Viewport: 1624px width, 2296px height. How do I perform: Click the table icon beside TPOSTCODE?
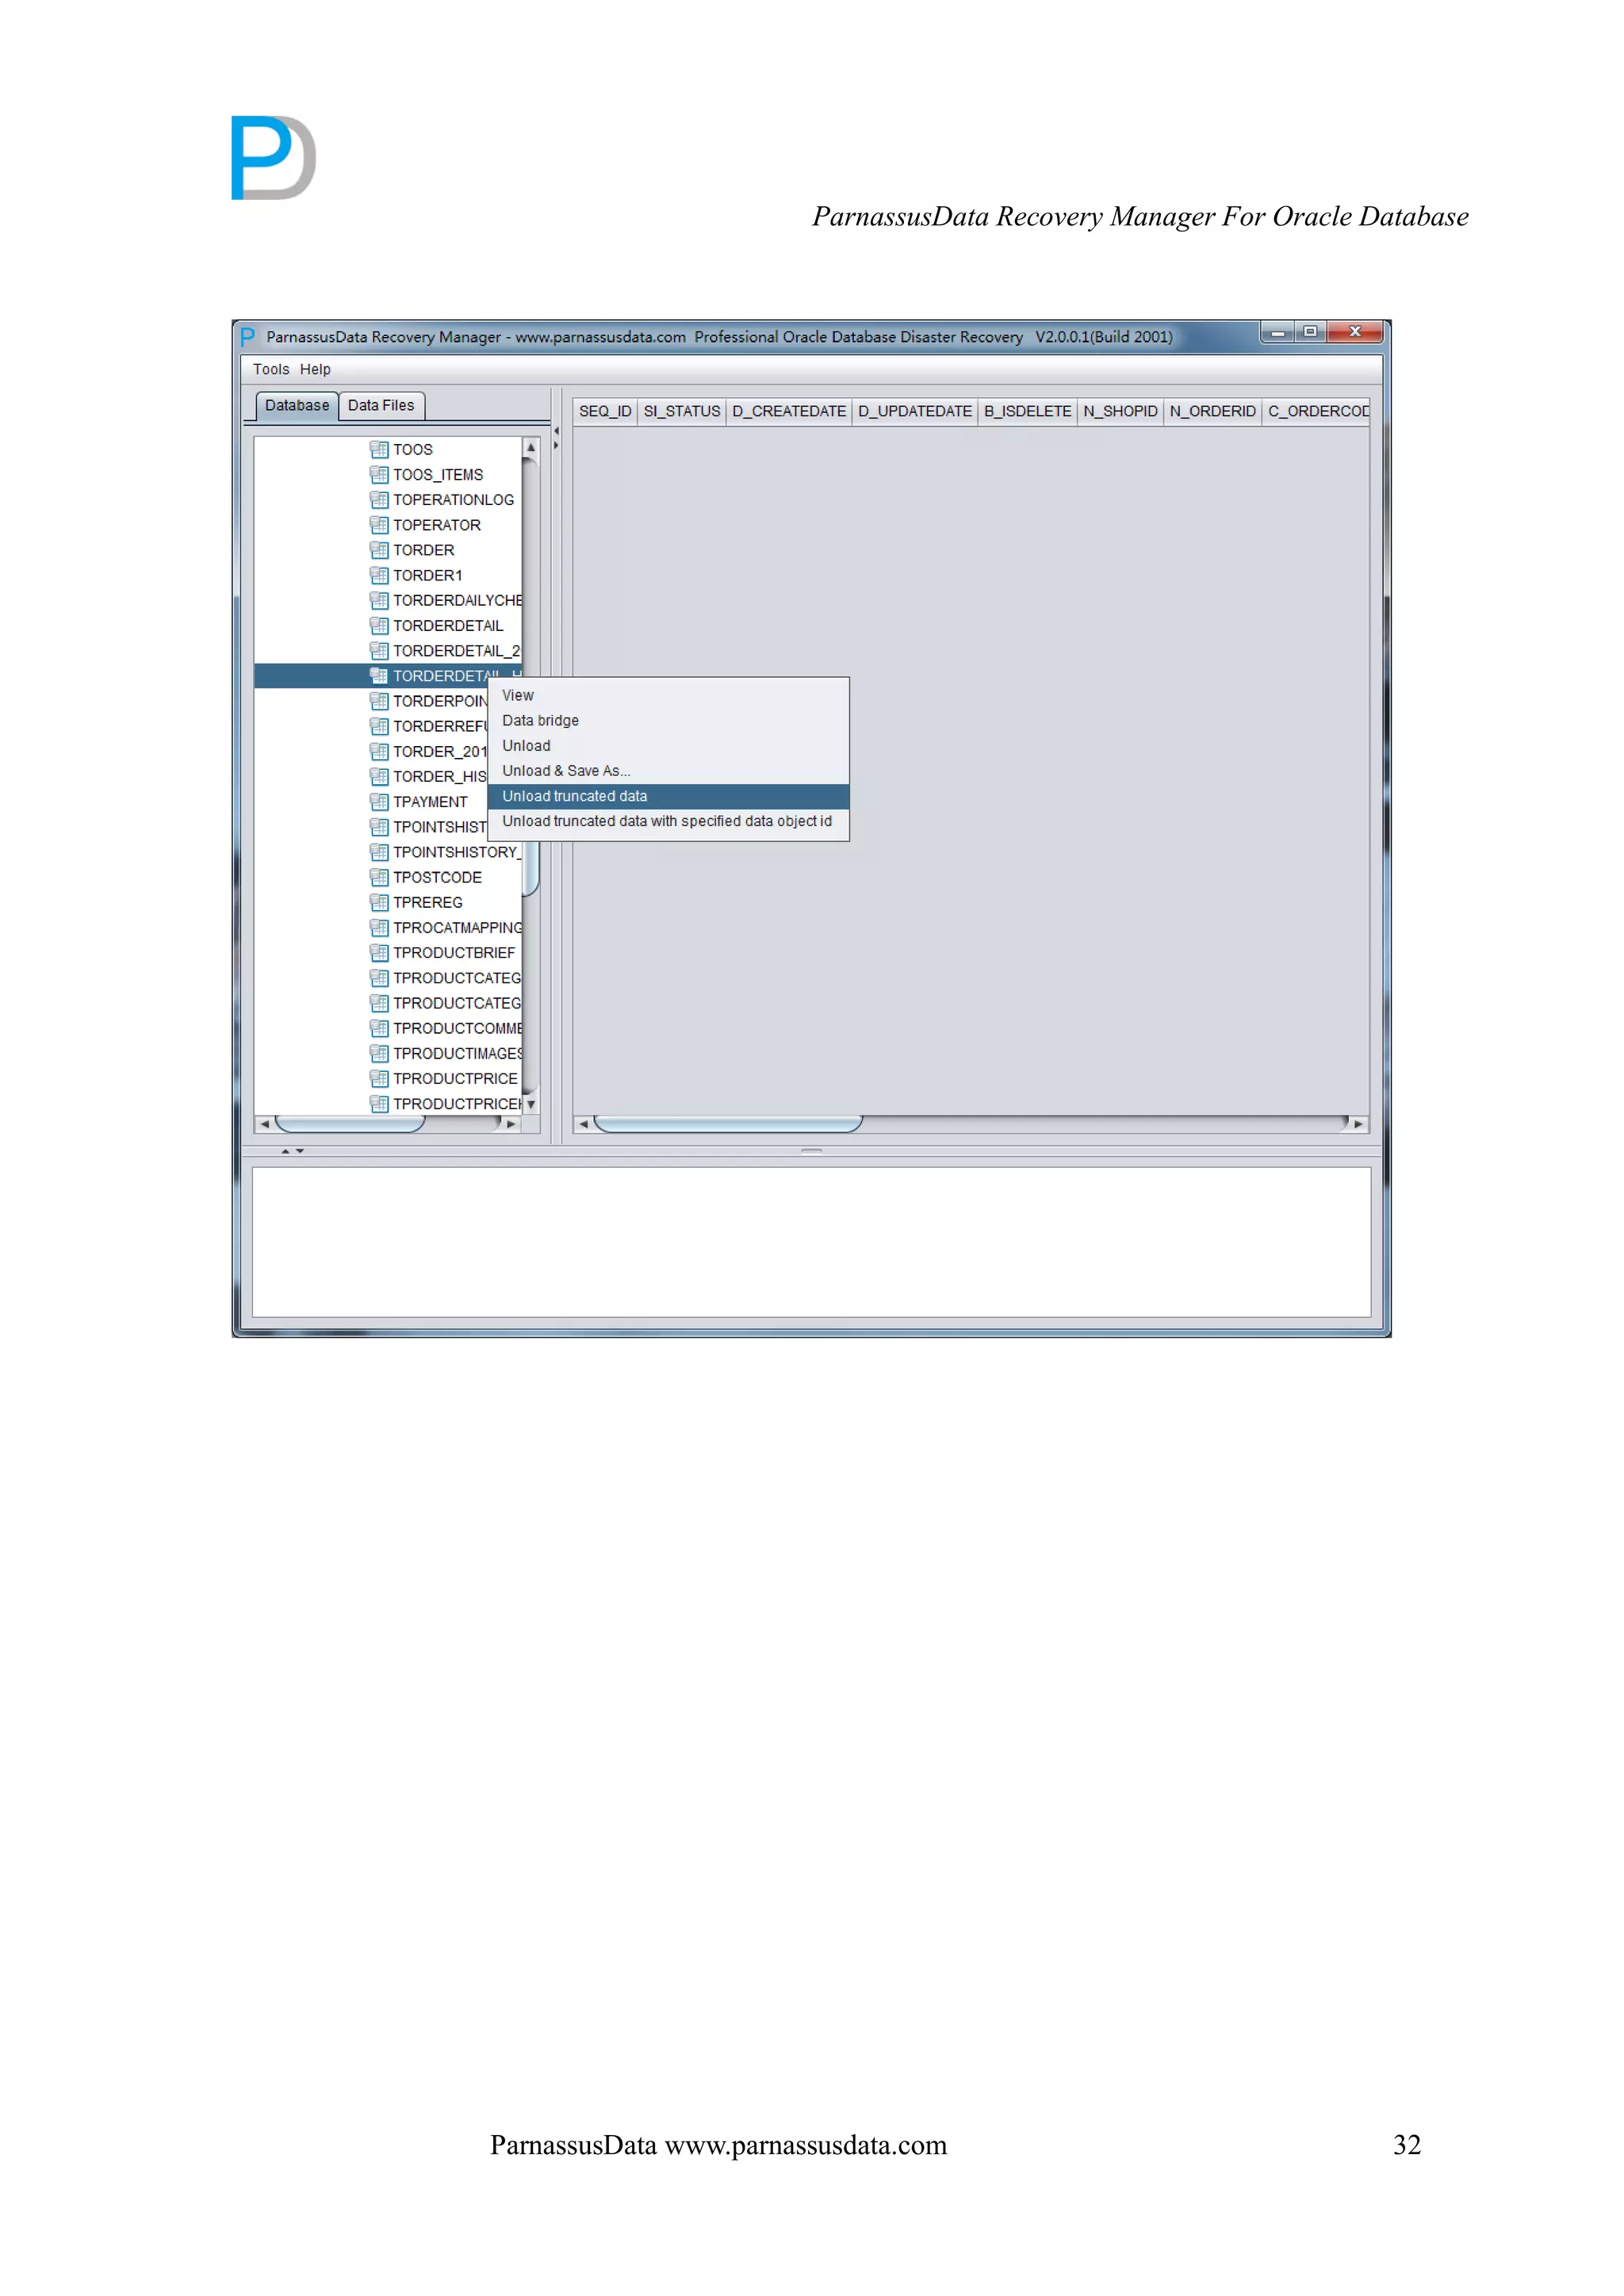[x=379, y=877]
